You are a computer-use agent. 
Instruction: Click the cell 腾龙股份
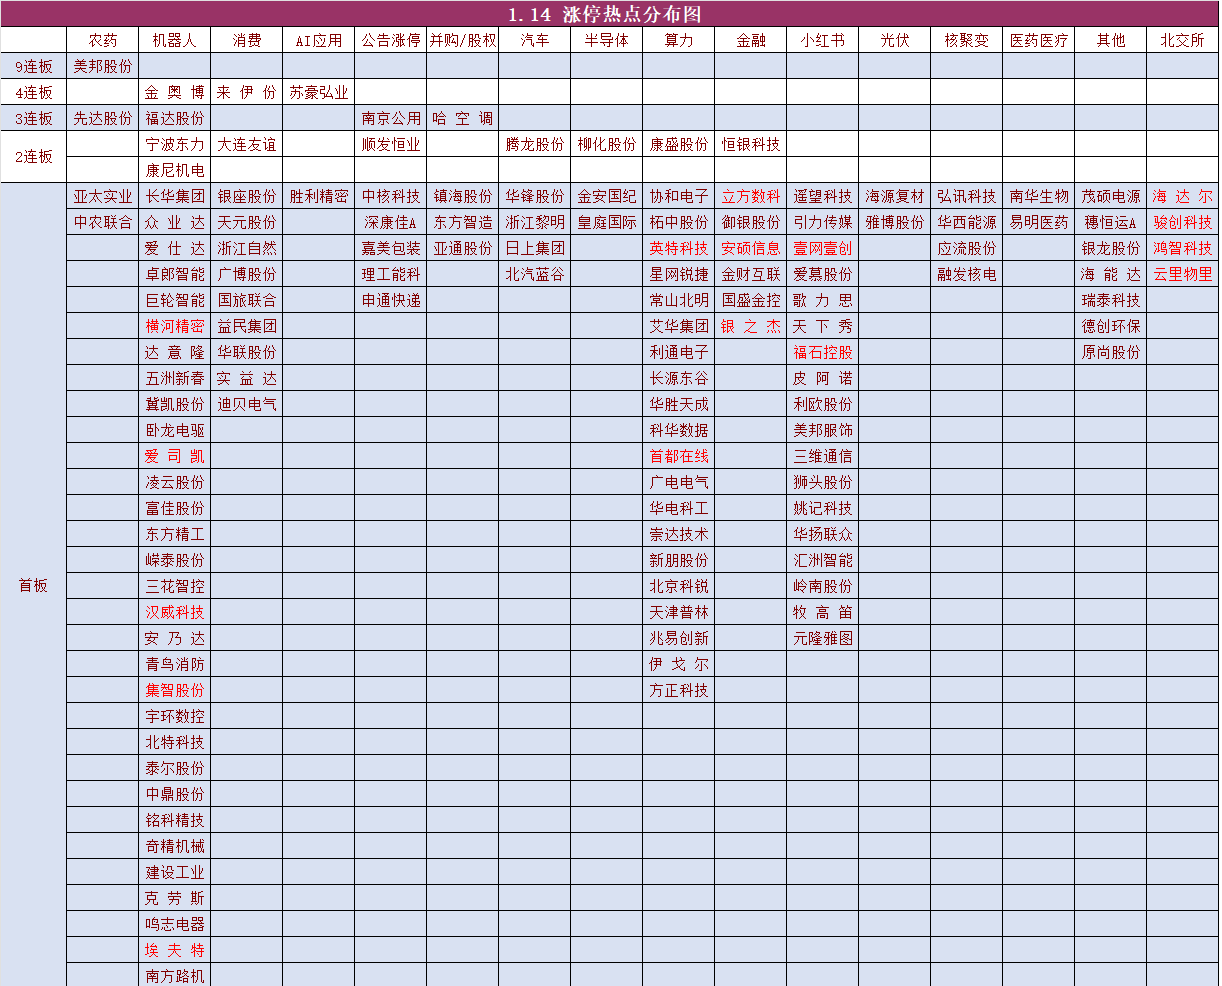pyautogui.click(x=535, y=144)
